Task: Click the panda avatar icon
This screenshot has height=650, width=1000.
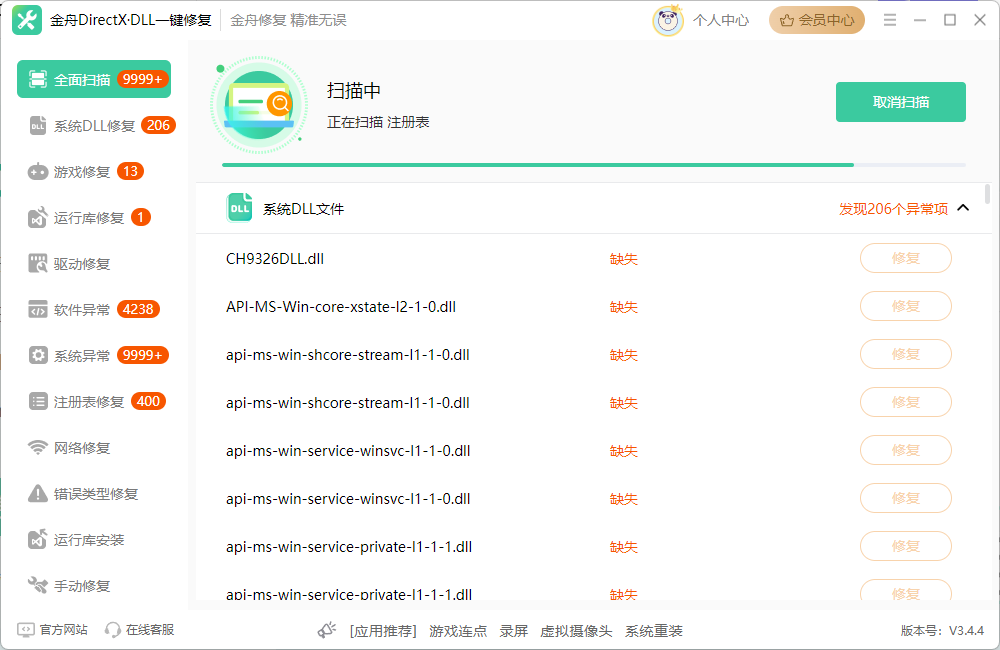Action: pos(667,20)
